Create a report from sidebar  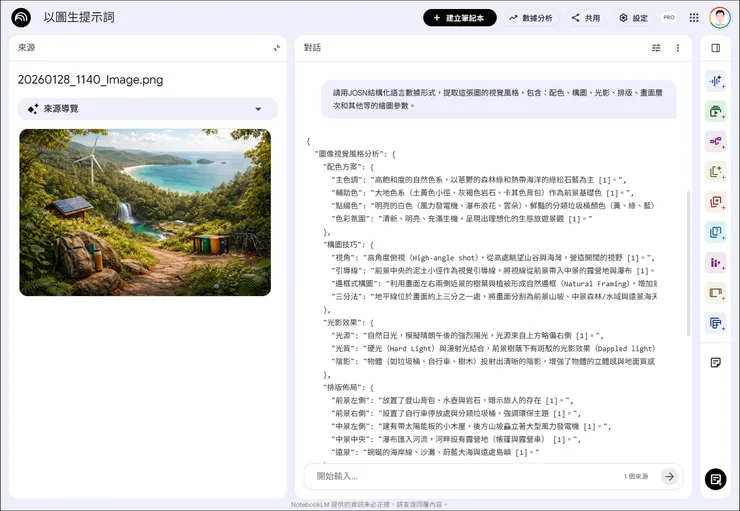pos(715,172)
